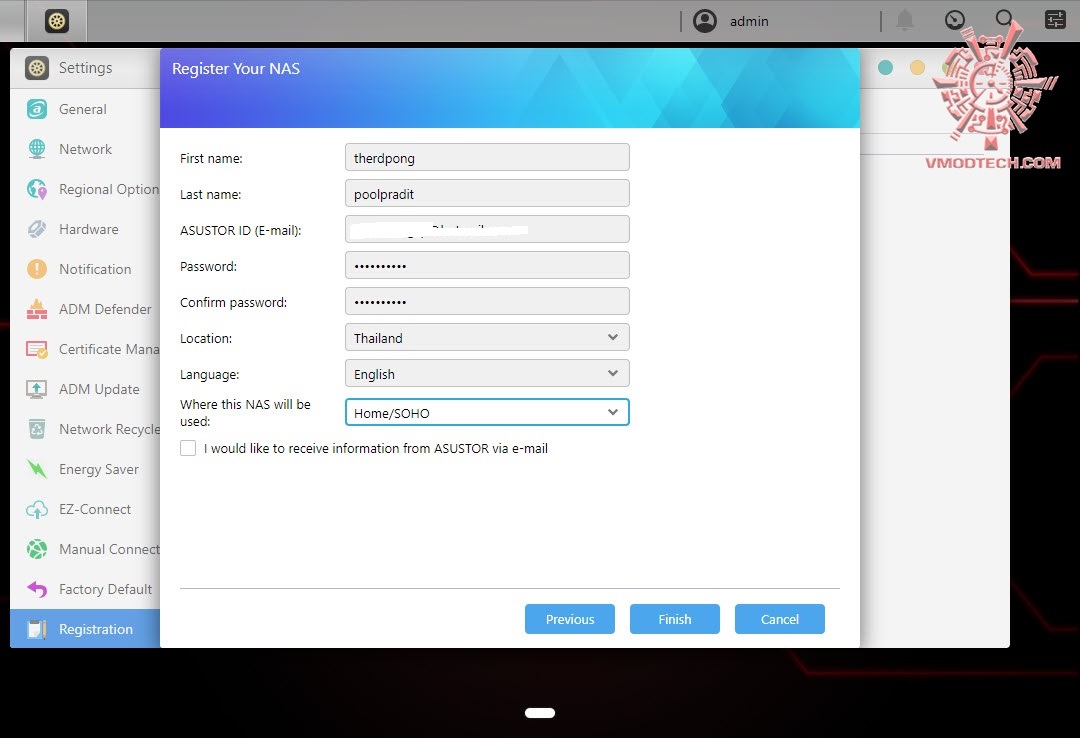Image resolution: width=1080 pixels, height=738 pixels.
Task: Click the Password field
Action: pyautogui.click(x=487, y=265)
